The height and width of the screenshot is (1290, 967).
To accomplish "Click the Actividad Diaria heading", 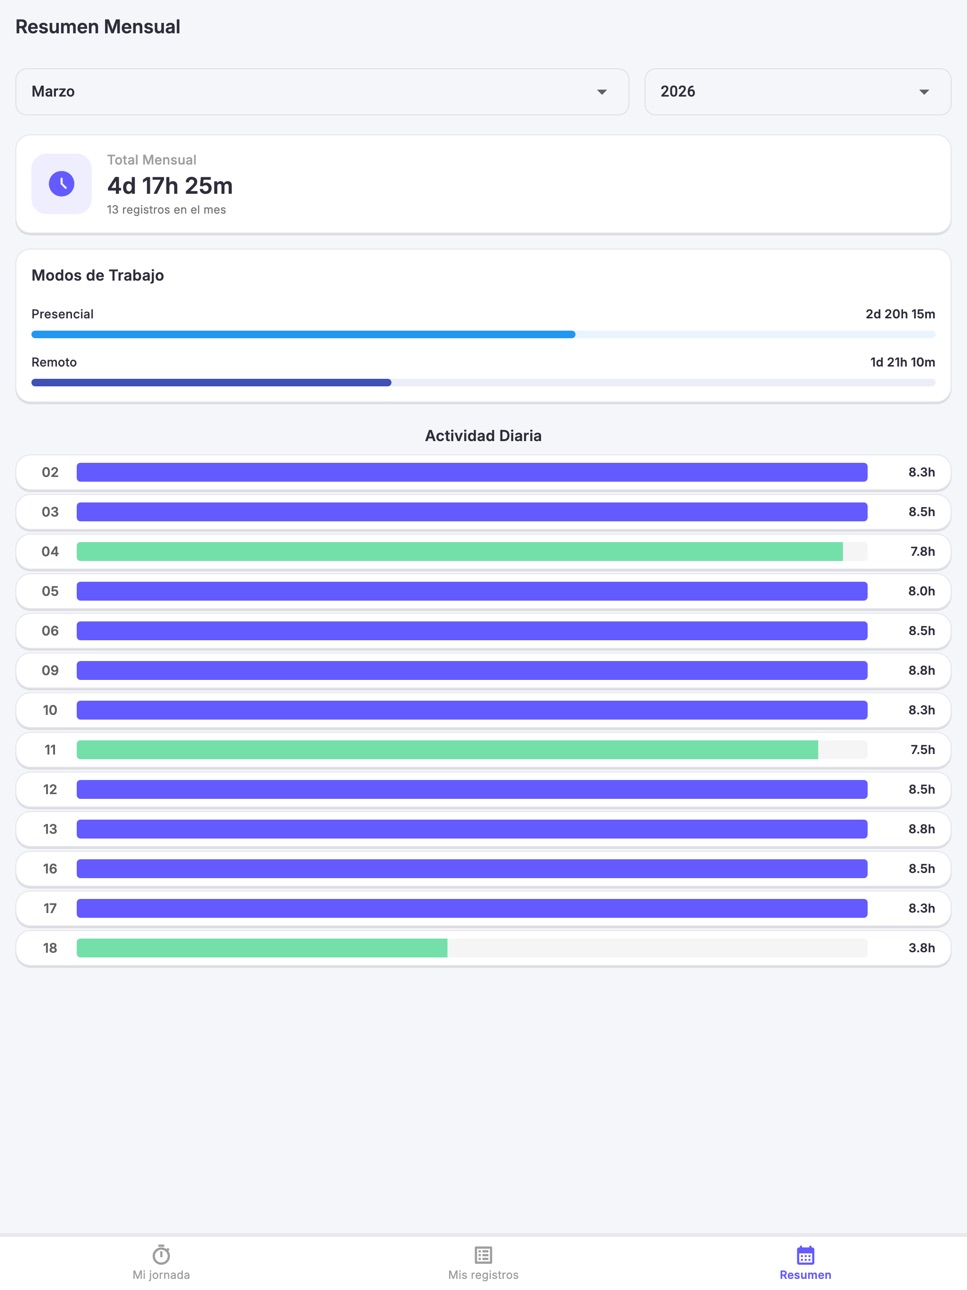I will click(x=483, y=436).
